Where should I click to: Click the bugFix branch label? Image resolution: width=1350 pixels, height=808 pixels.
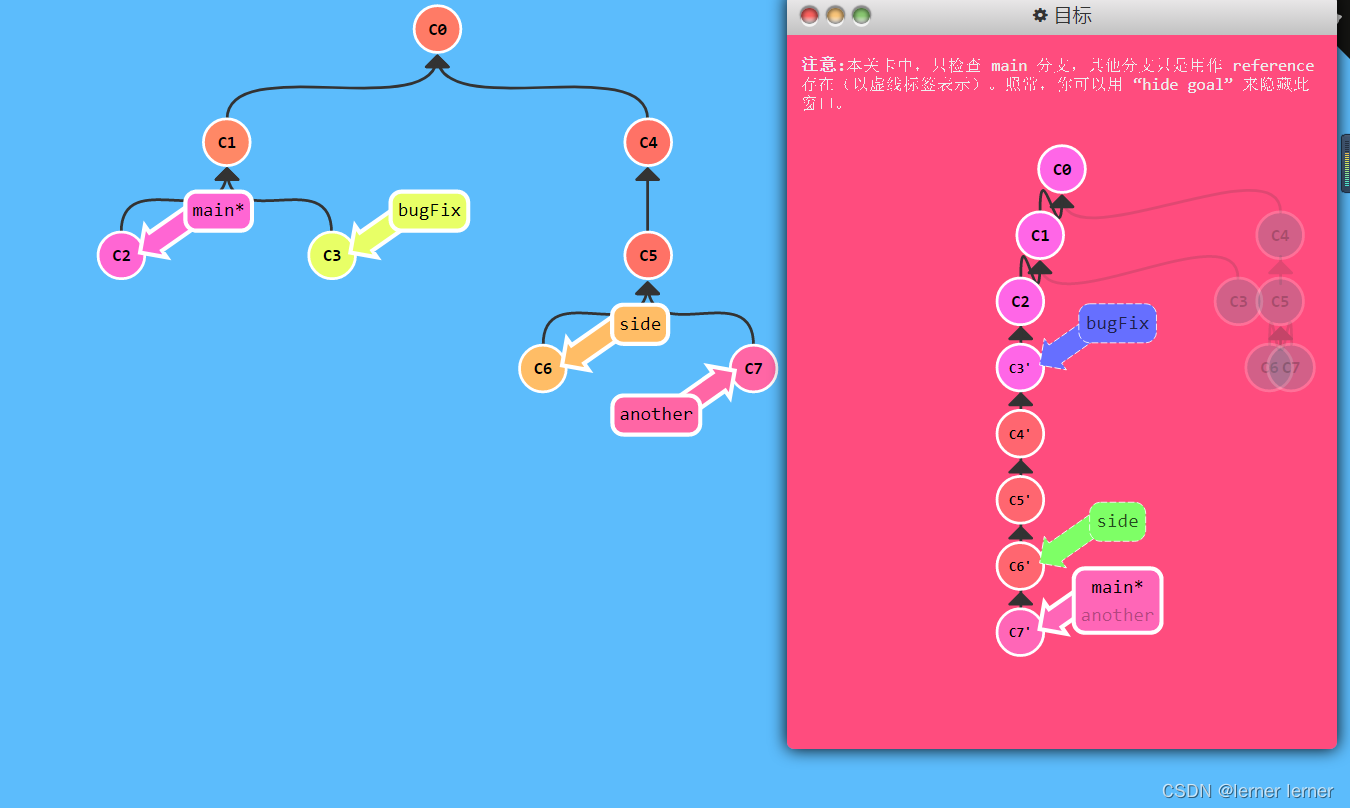coord(428,210)
